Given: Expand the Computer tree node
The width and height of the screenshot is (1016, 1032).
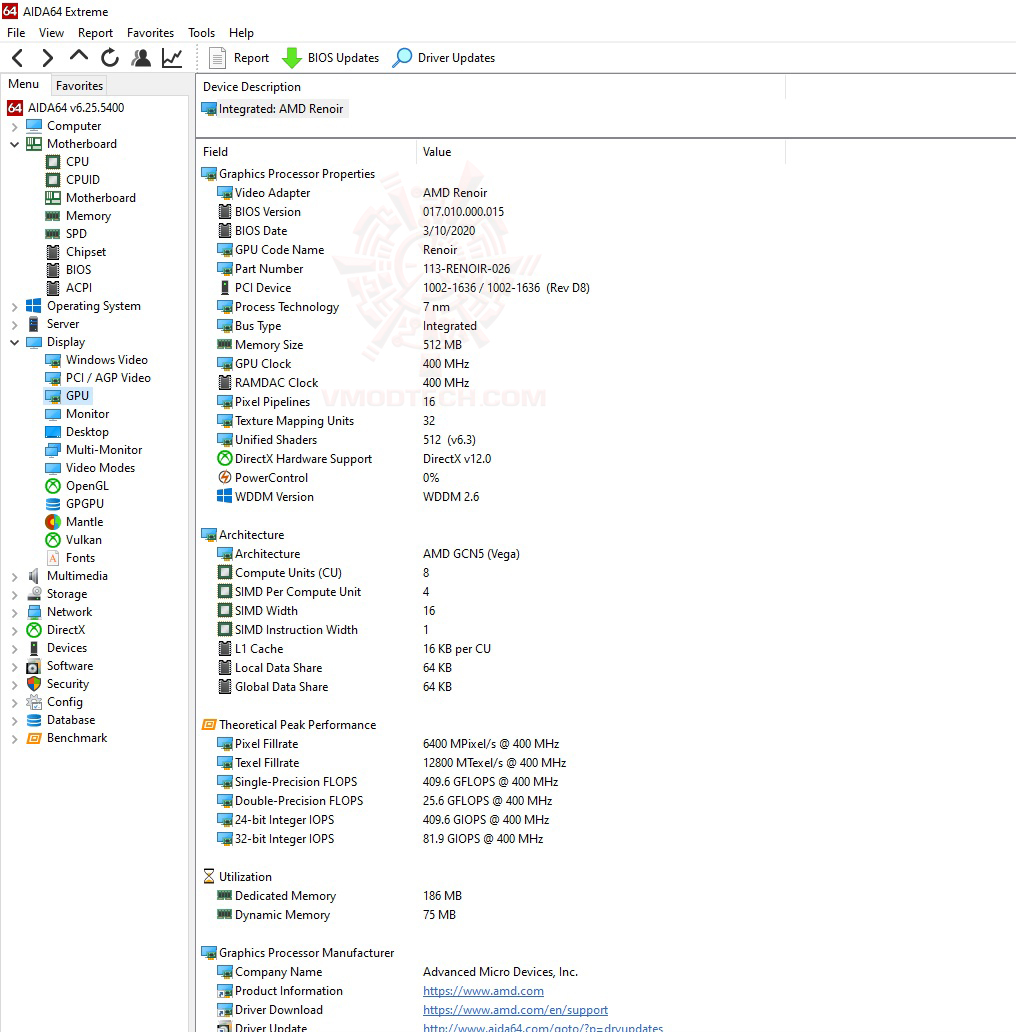Looking at the screenshot, I should click(x=14, y=126).
